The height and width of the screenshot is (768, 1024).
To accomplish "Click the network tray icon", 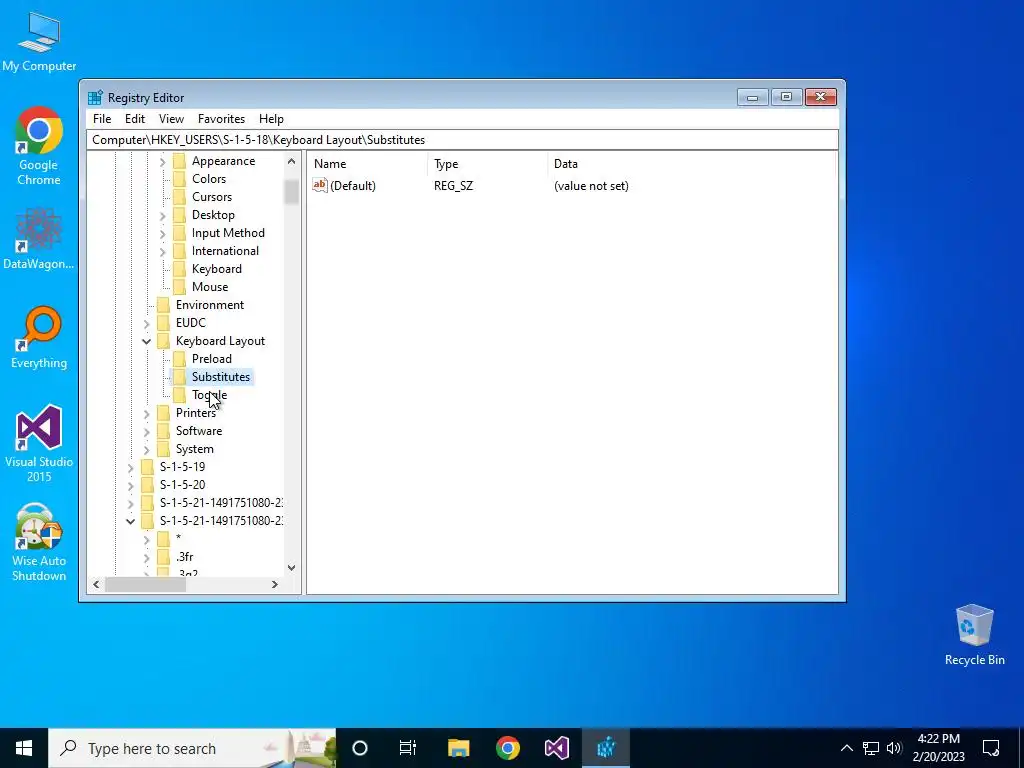I will pos(871,748).
